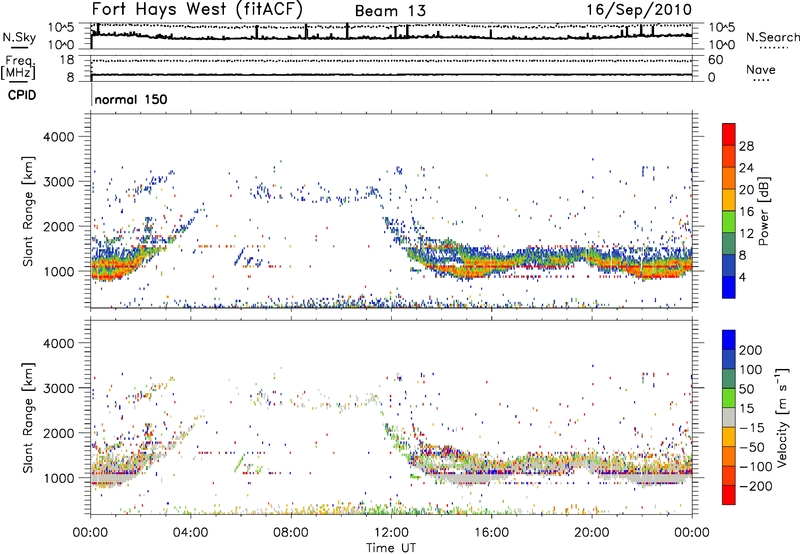Click the "08:00" time tick label
Screen dimensions: 800x554
click(x=291, y=533)
